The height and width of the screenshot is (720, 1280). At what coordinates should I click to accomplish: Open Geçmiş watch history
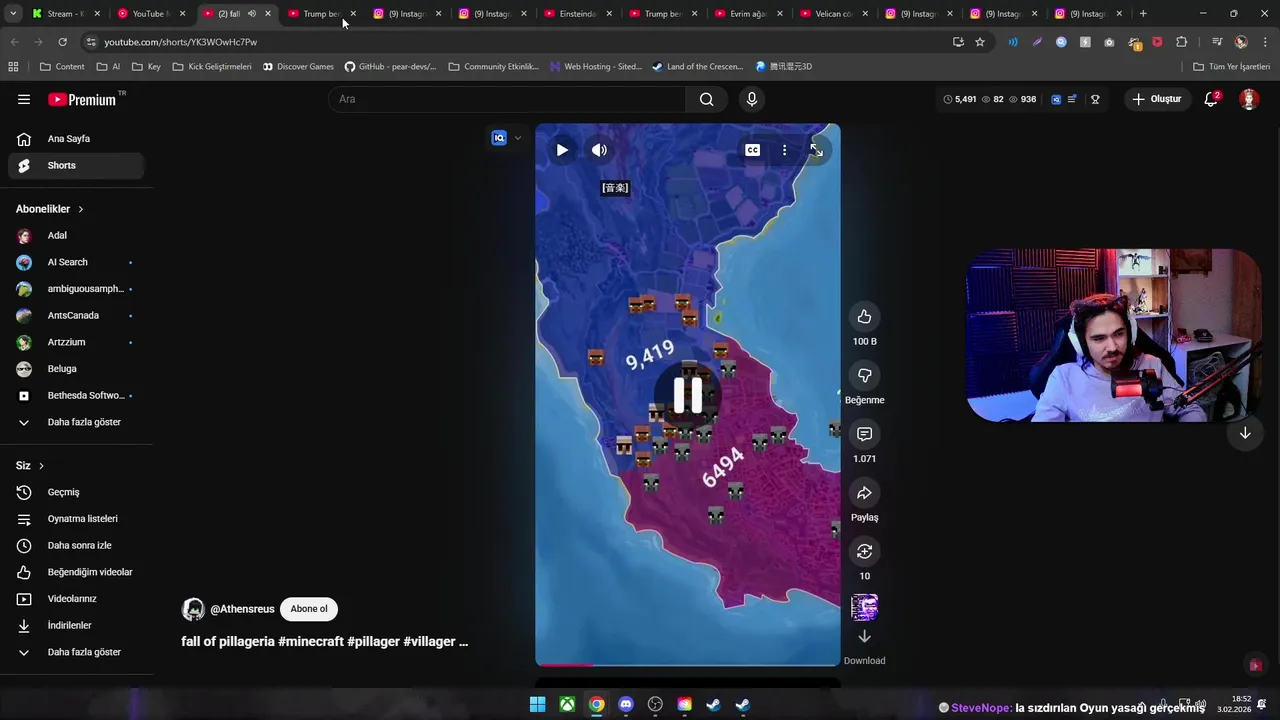(76, 492)
